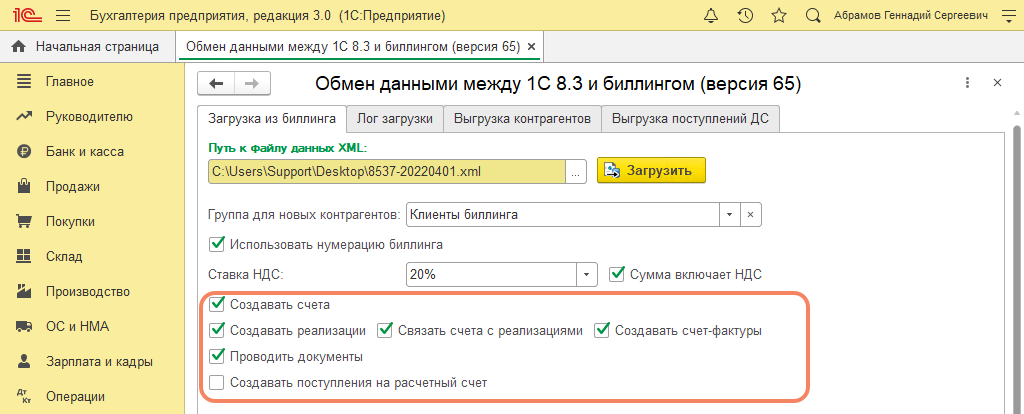Switch to the Выгрузка контрагентов tab

(x=522, y=119)
